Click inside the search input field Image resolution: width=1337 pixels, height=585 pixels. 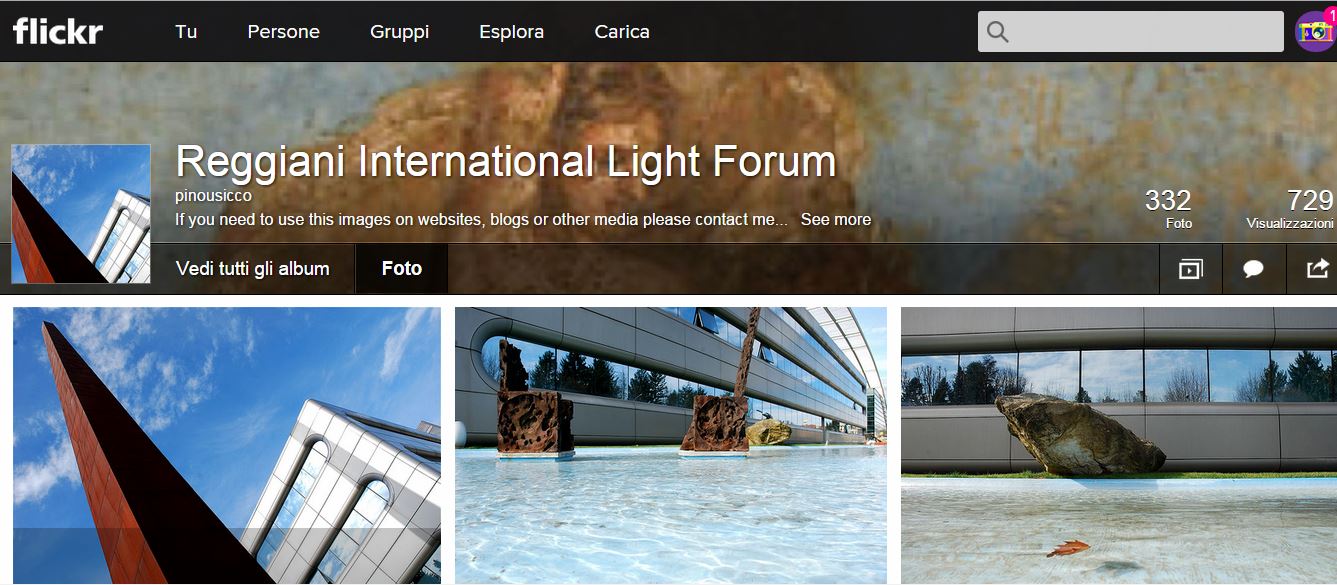click(1131, 32)
